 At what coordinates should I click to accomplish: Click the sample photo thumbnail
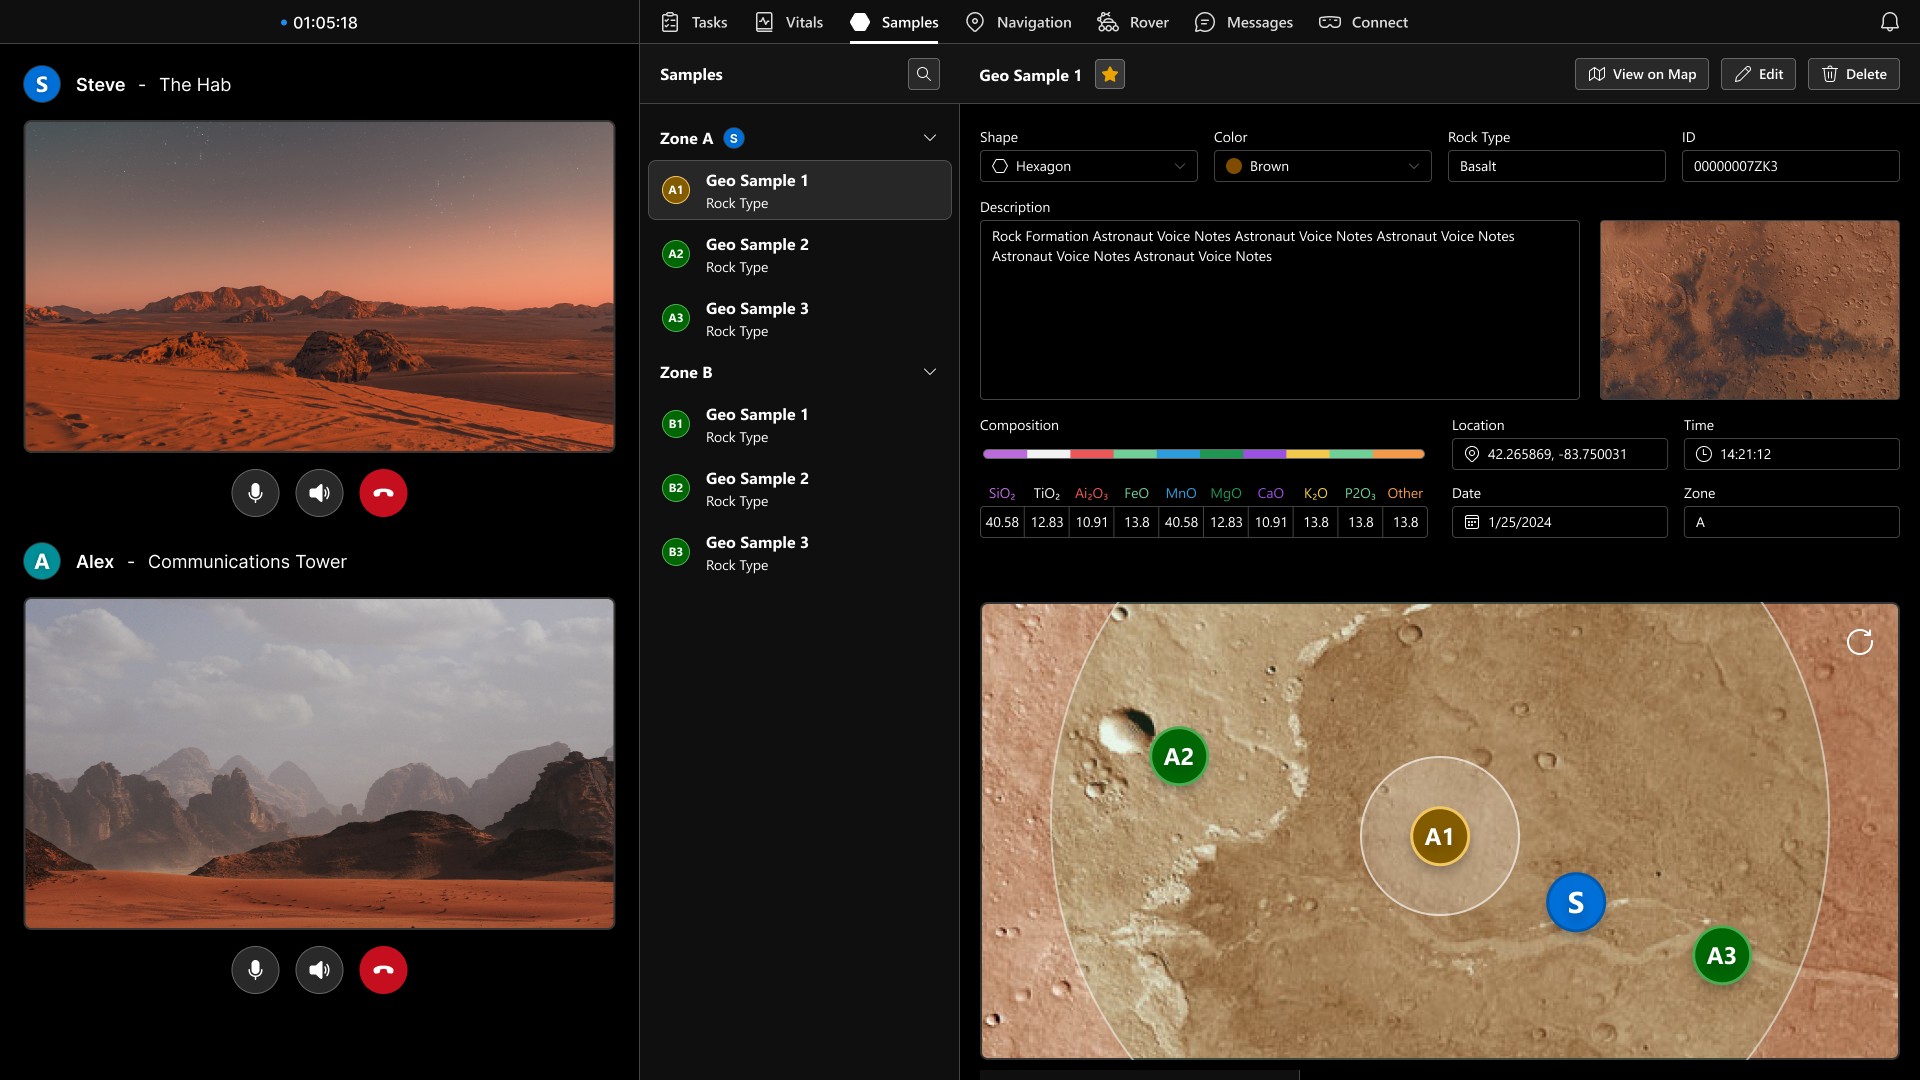coord(1749,310)
